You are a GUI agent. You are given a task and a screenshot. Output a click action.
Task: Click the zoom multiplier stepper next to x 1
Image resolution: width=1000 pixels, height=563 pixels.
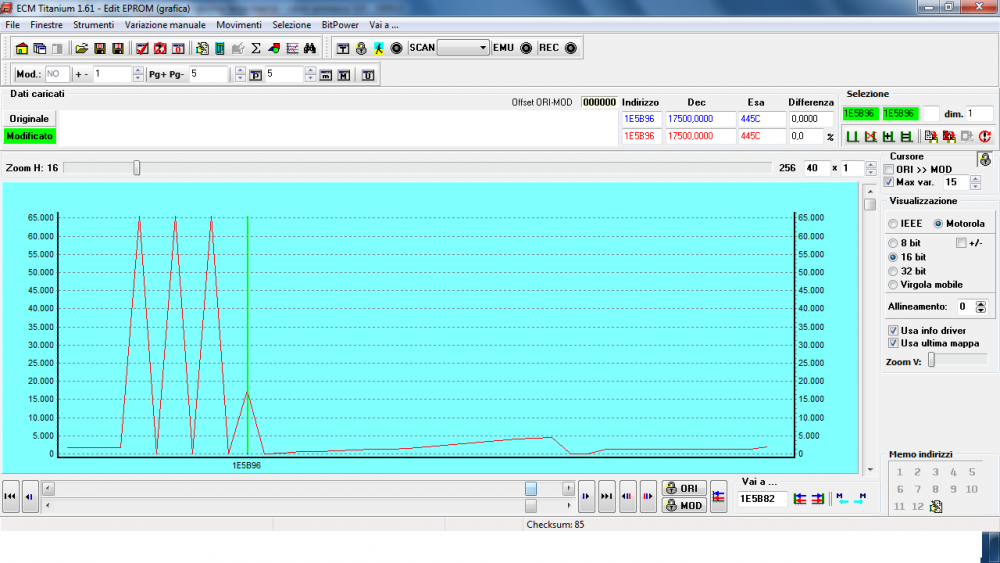871,168
